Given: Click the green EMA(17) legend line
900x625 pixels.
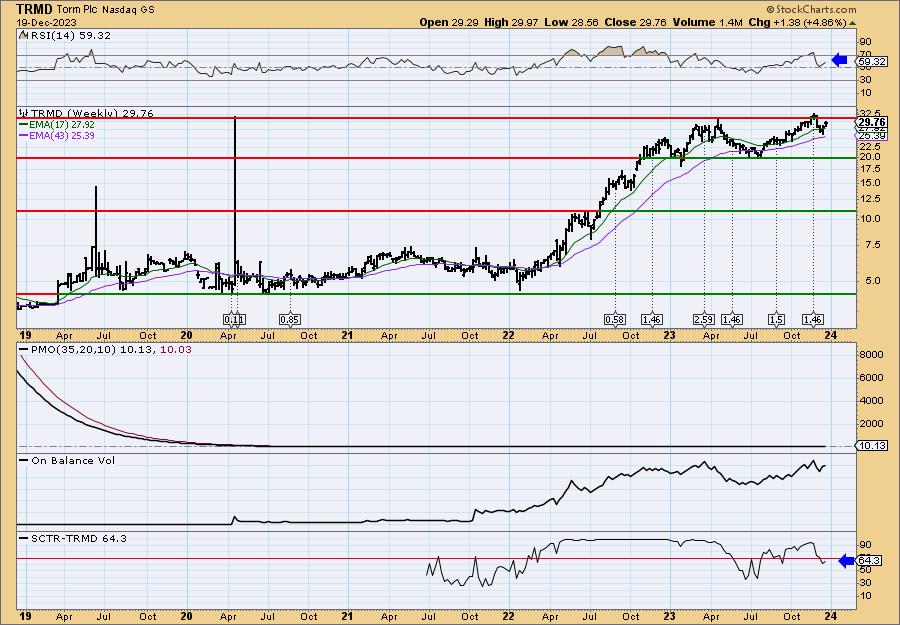Looking at the screenshot, I should click(x=24, y=125).
